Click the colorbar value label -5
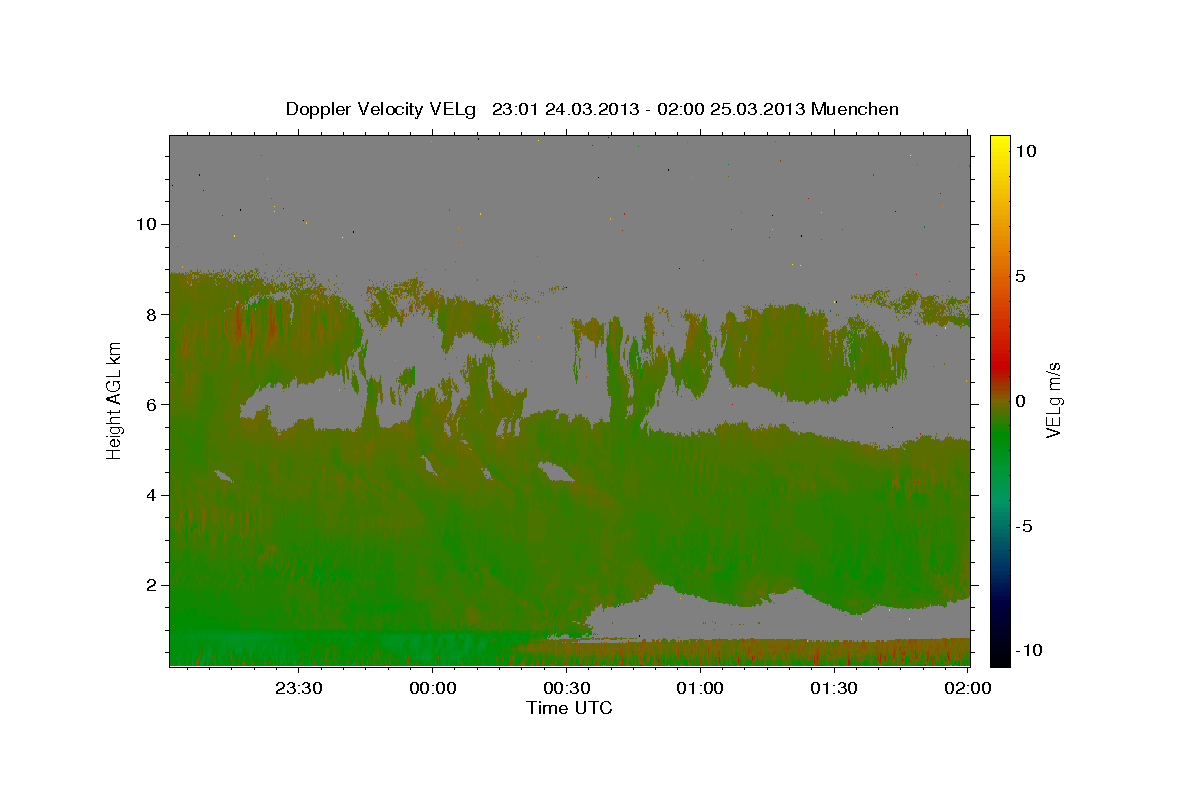Viewport: 1200px width, 800px height. point(1023,526)
